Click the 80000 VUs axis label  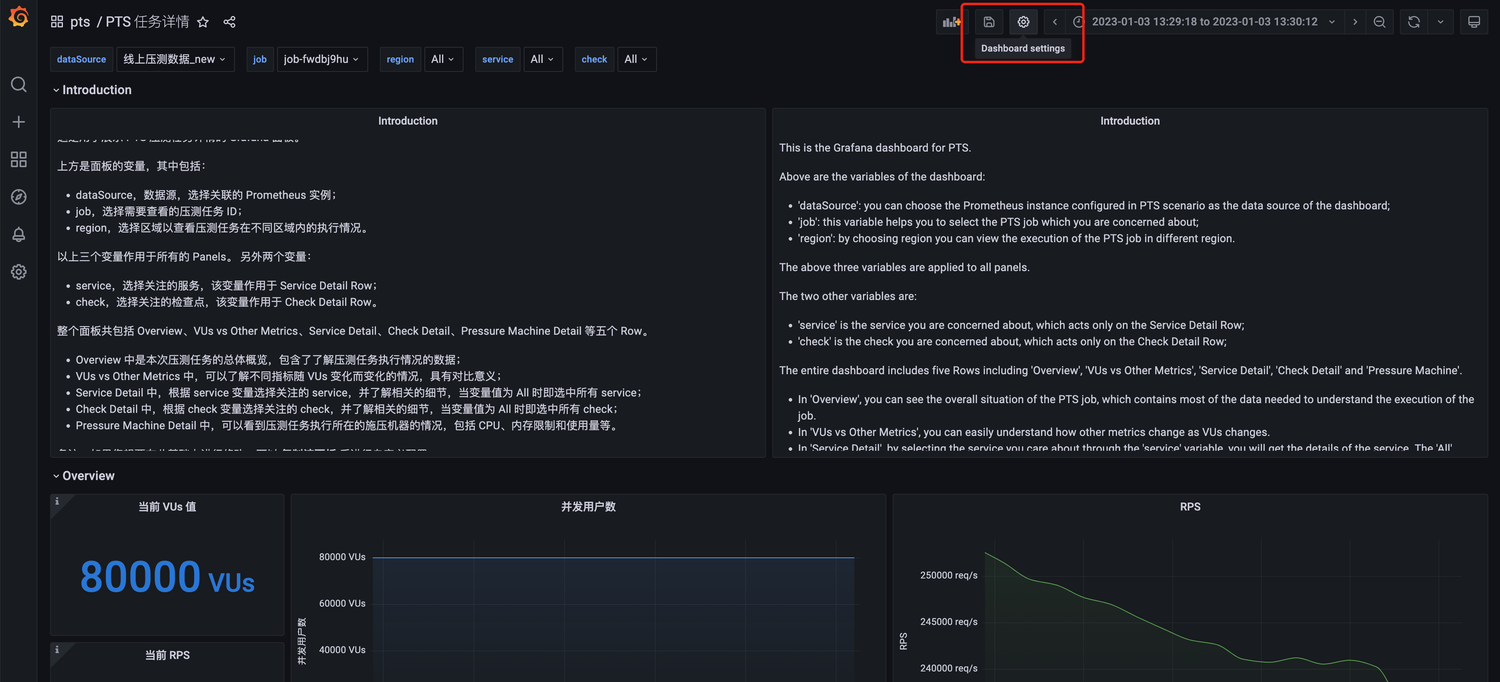[342, 557]
